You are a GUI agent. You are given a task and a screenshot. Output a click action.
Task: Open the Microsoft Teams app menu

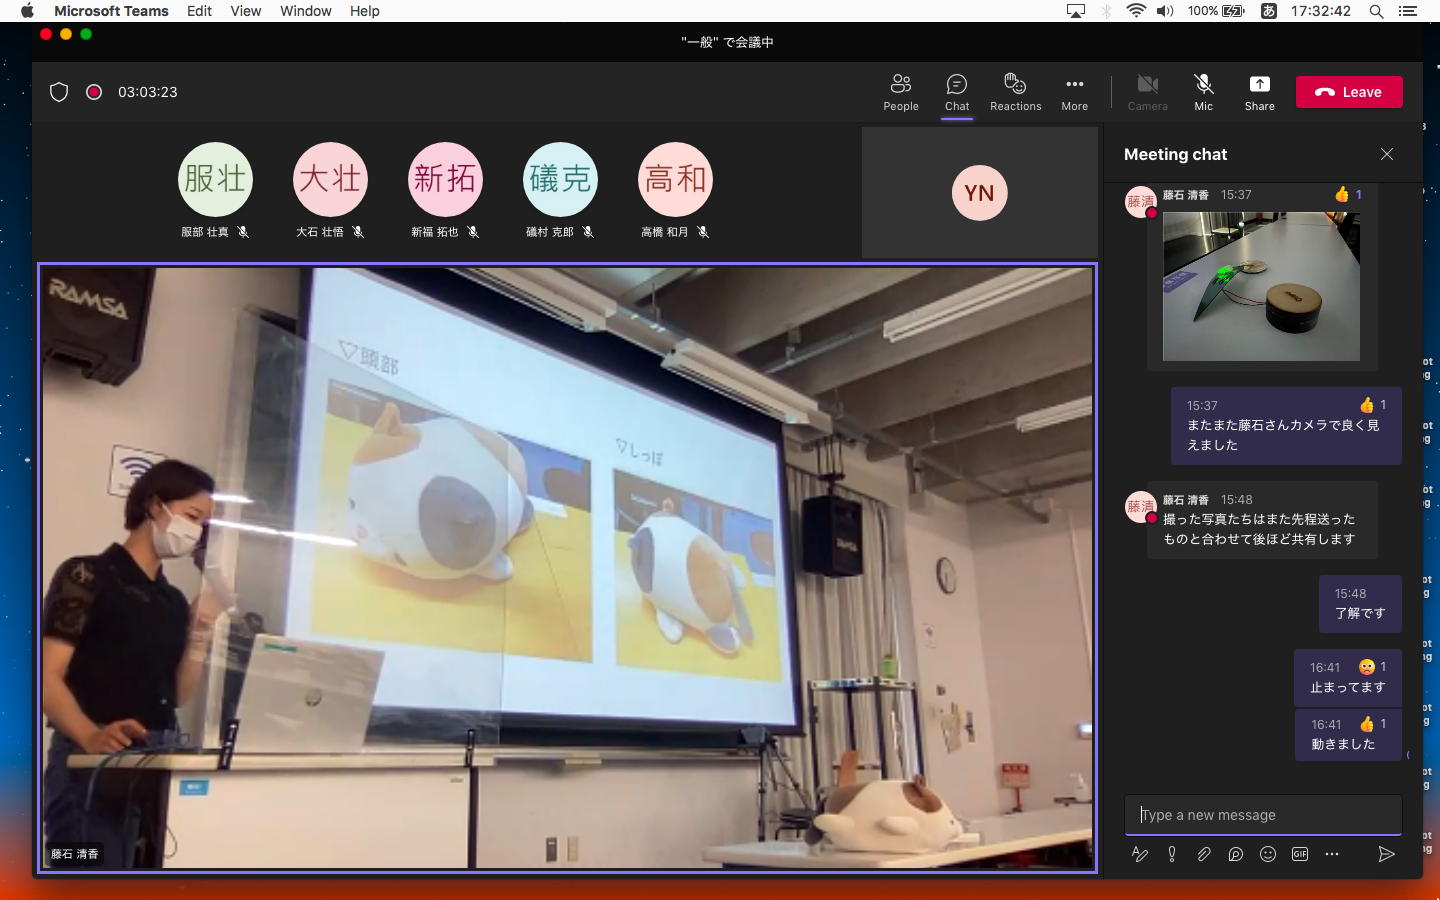(x=111, y=11)
